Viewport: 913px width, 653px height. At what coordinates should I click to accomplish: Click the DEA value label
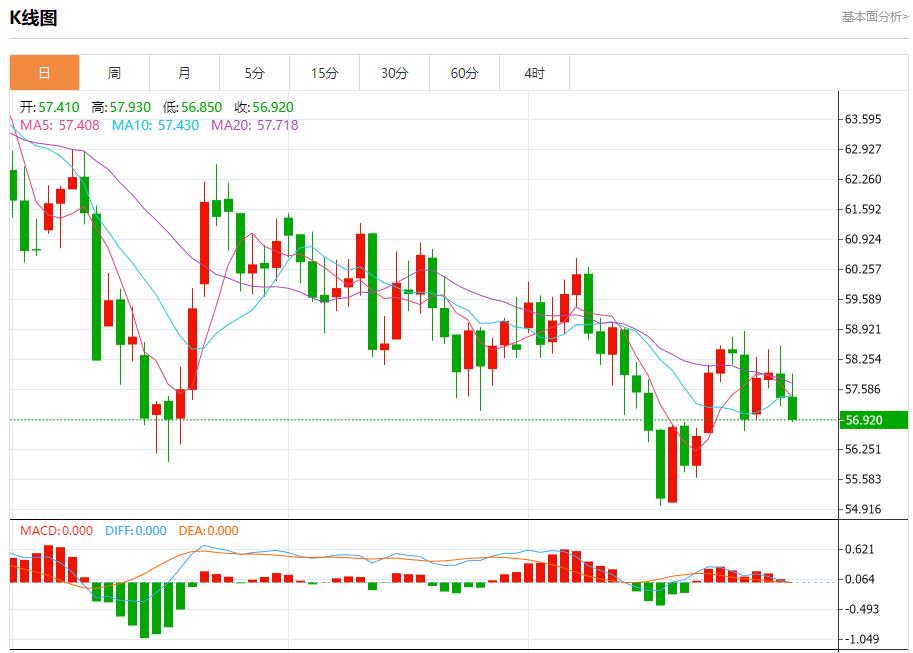coord(208,531)
